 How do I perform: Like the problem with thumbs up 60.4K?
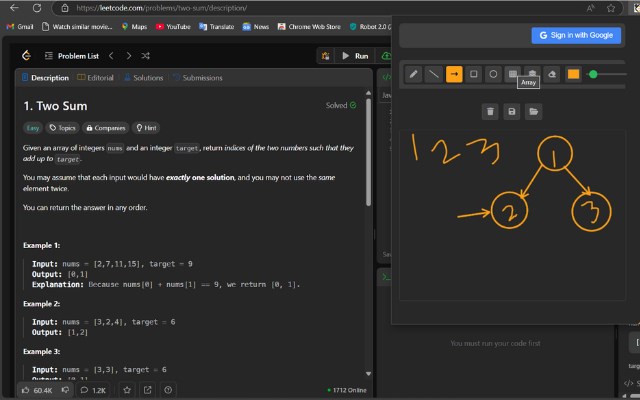coord(37,390)
